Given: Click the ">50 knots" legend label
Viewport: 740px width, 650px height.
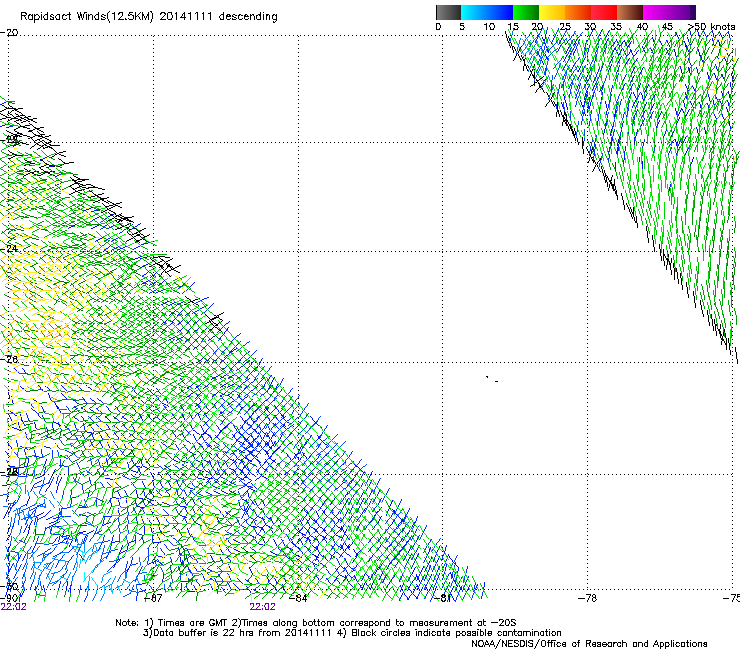Looking at the screenshot, I should pyautogui.click(x=712, y=26).
